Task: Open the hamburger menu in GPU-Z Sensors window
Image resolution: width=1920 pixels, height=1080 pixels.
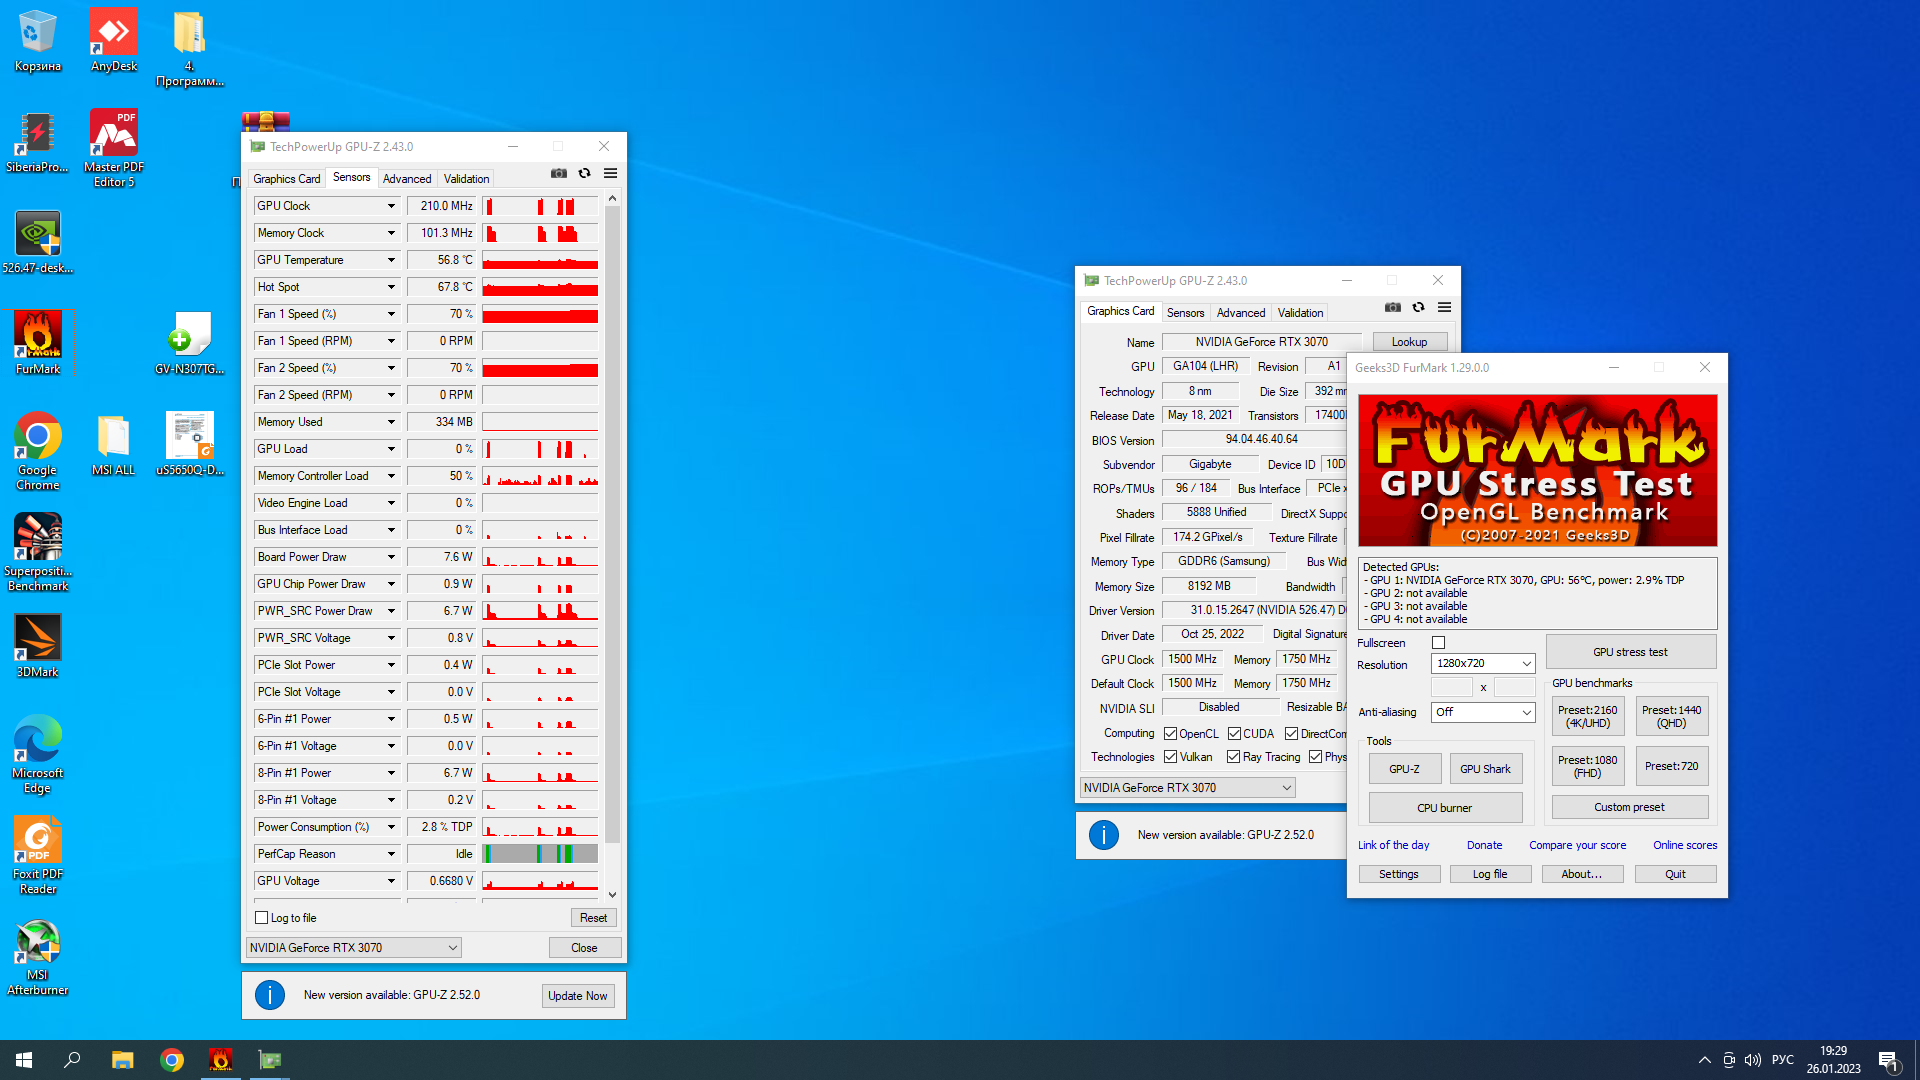Action: click(x=610, y=174)
